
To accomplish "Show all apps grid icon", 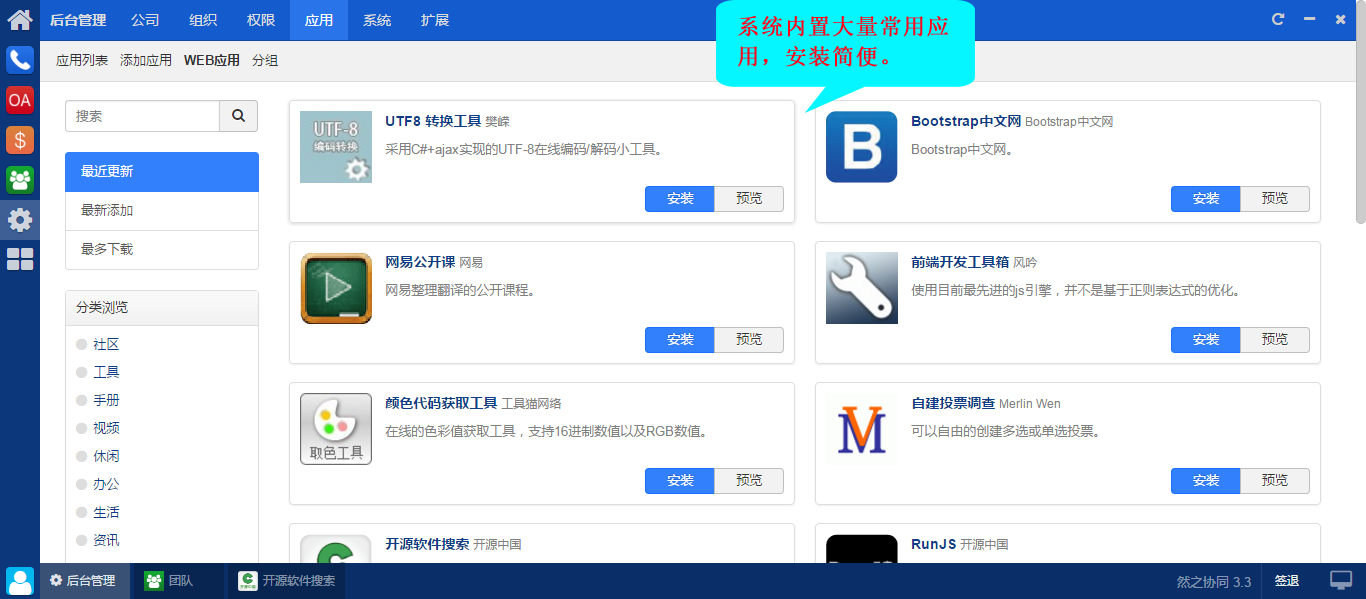I will click(x=20, y=260).
